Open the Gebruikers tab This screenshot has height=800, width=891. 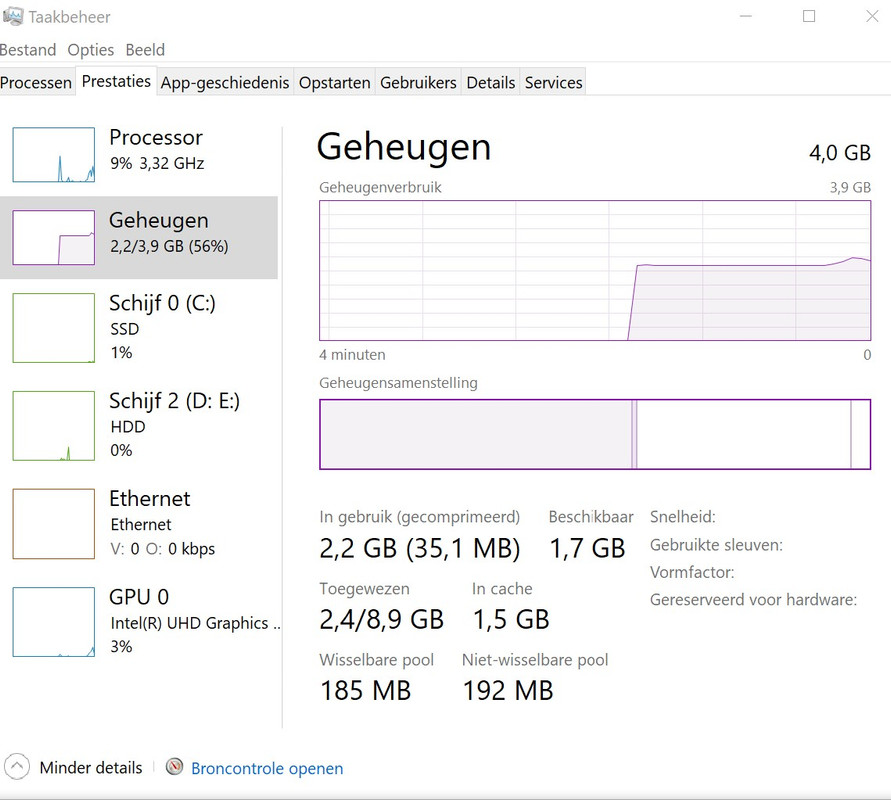[418, 83]
